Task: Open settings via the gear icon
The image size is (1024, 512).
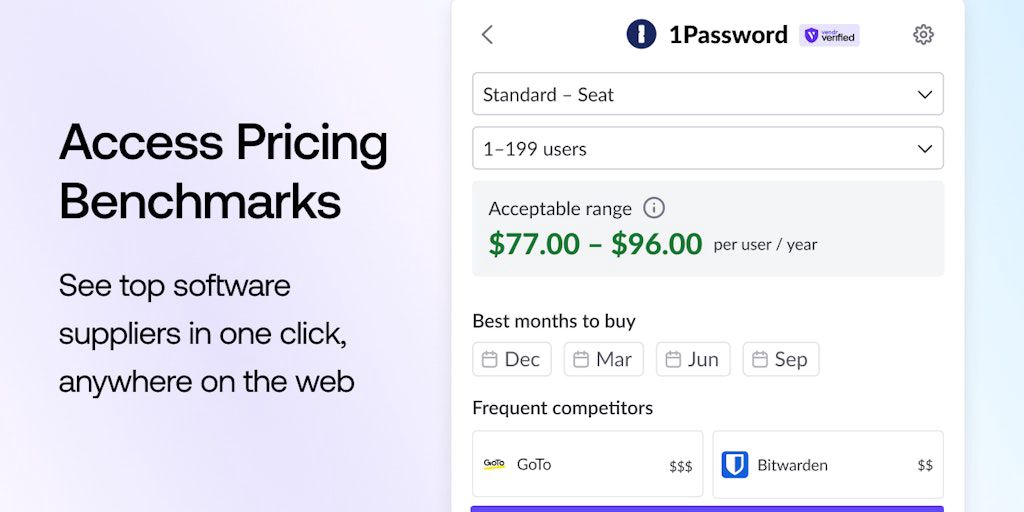Action: pyautogui.click(x=923, y=35)
